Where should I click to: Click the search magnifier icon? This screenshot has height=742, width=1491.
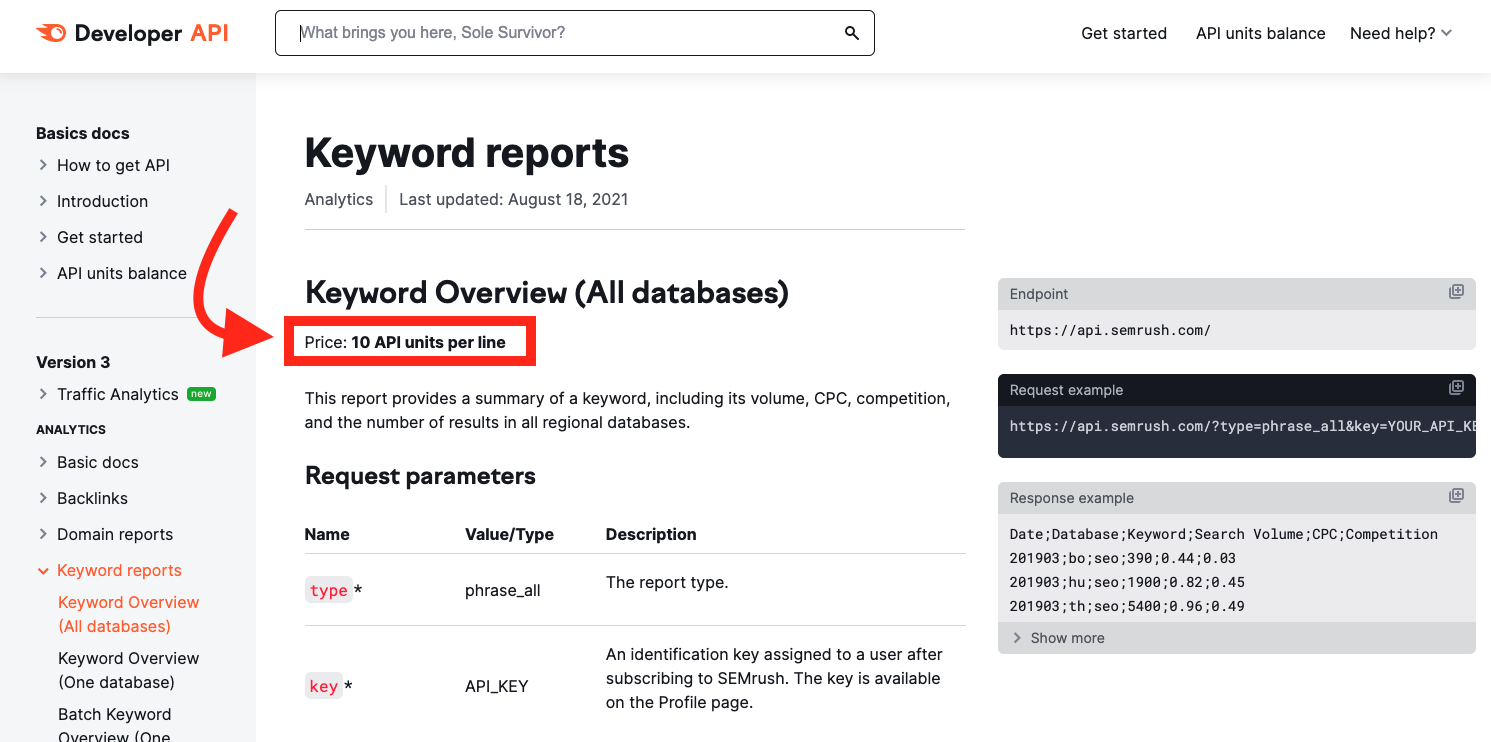[851, 33]
